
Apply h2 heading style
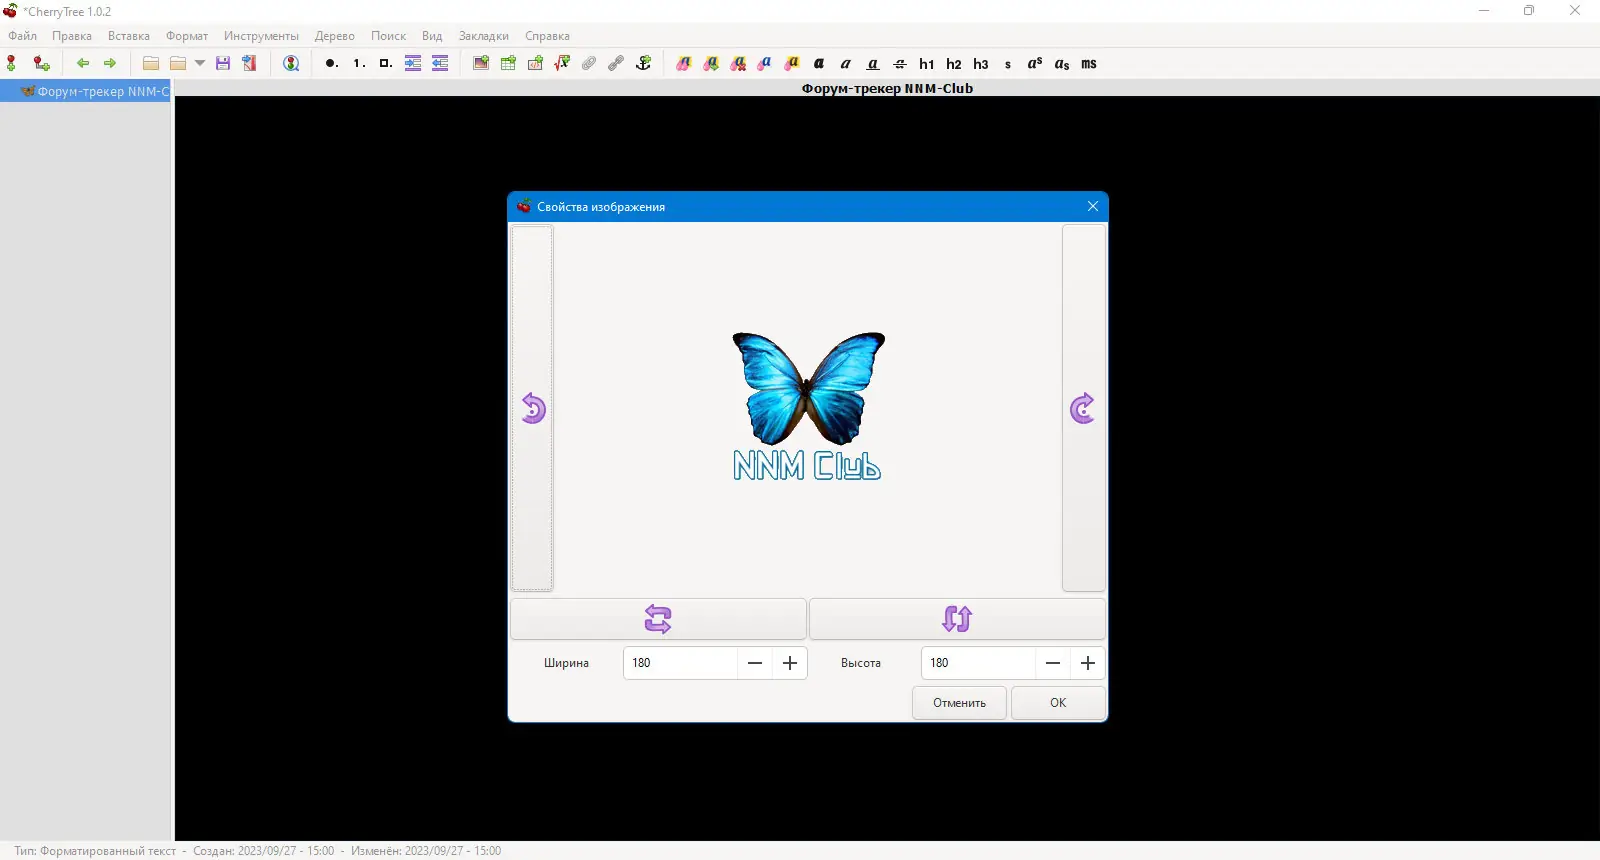[954, 63]
